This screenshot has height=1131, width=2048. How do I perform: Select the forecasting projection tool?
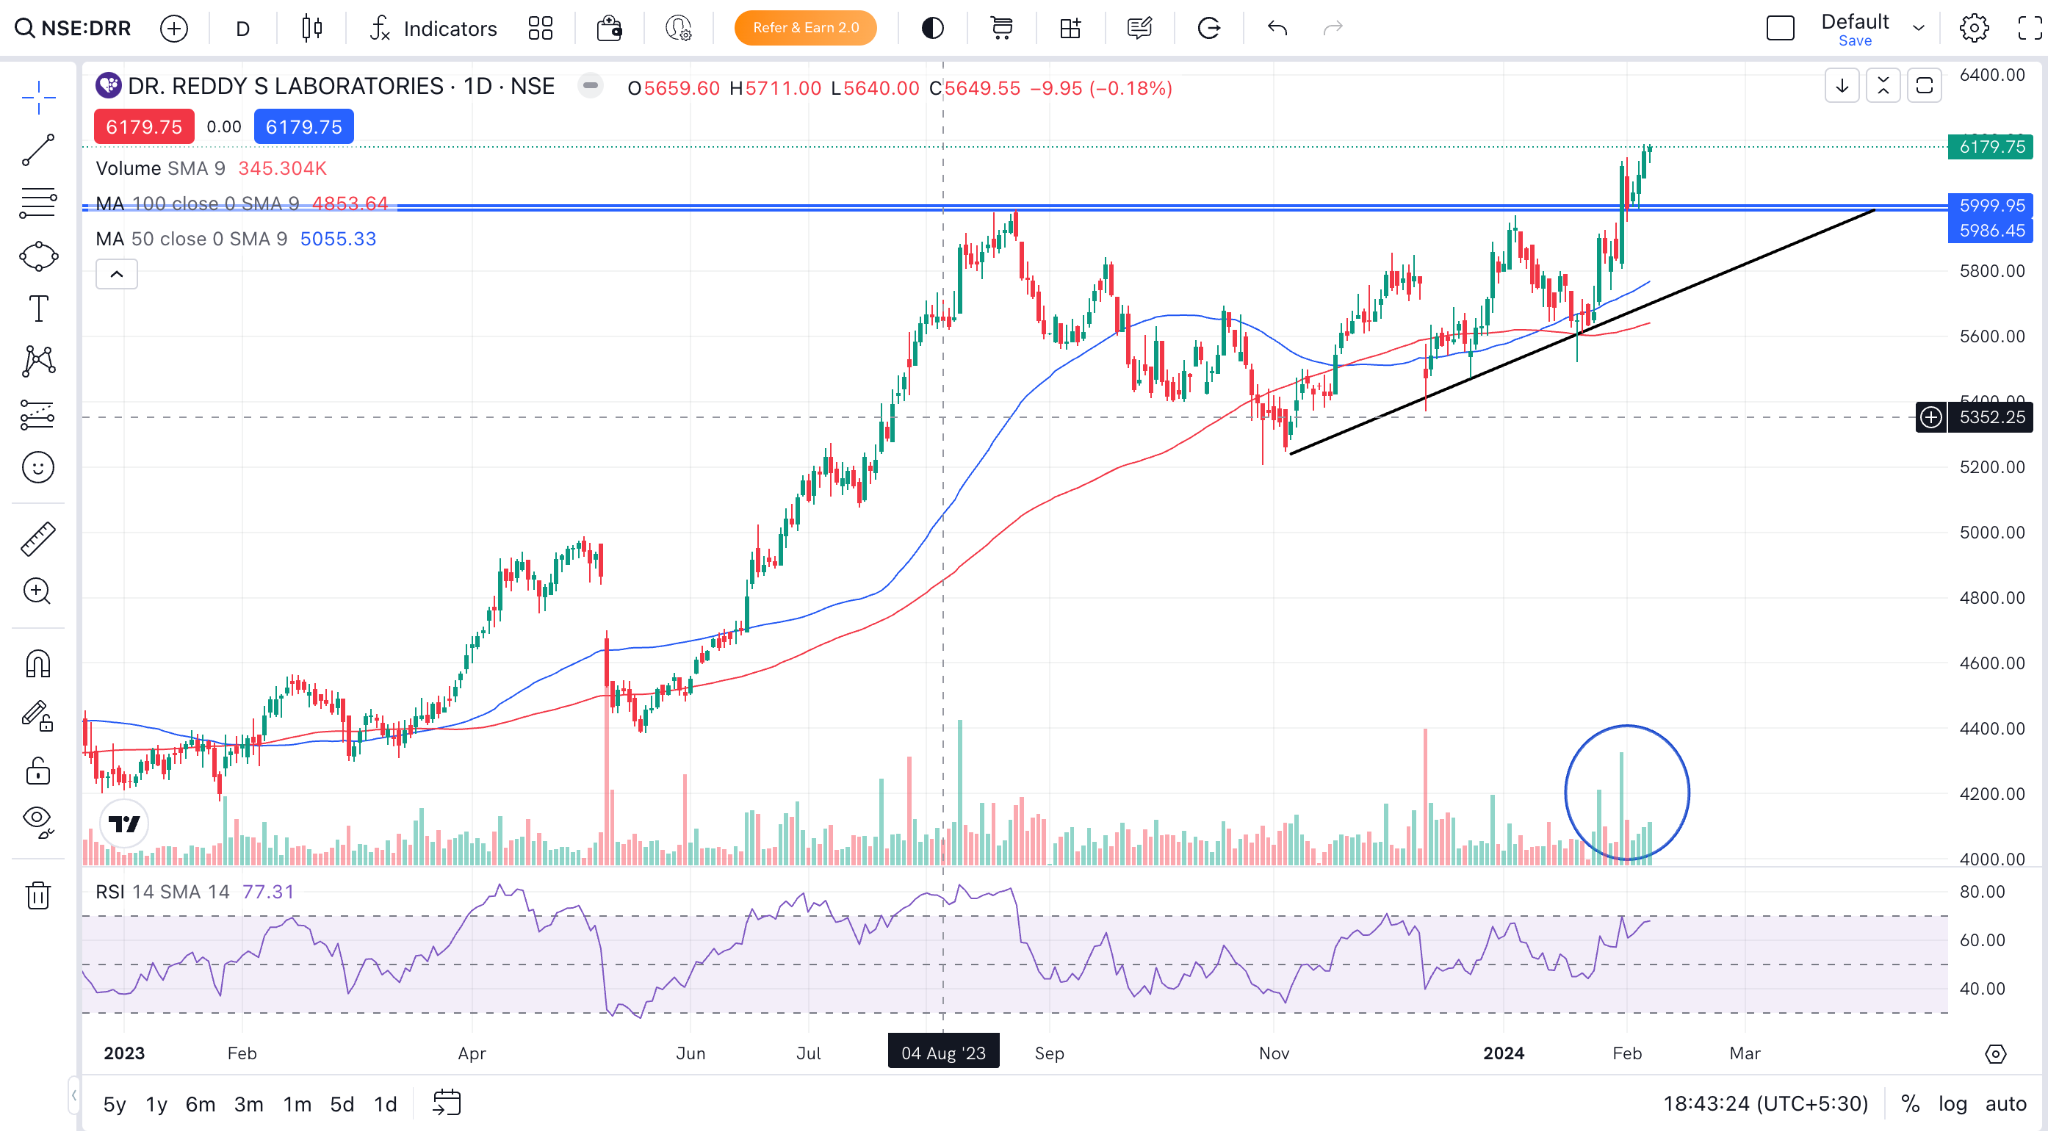(38, 414)
